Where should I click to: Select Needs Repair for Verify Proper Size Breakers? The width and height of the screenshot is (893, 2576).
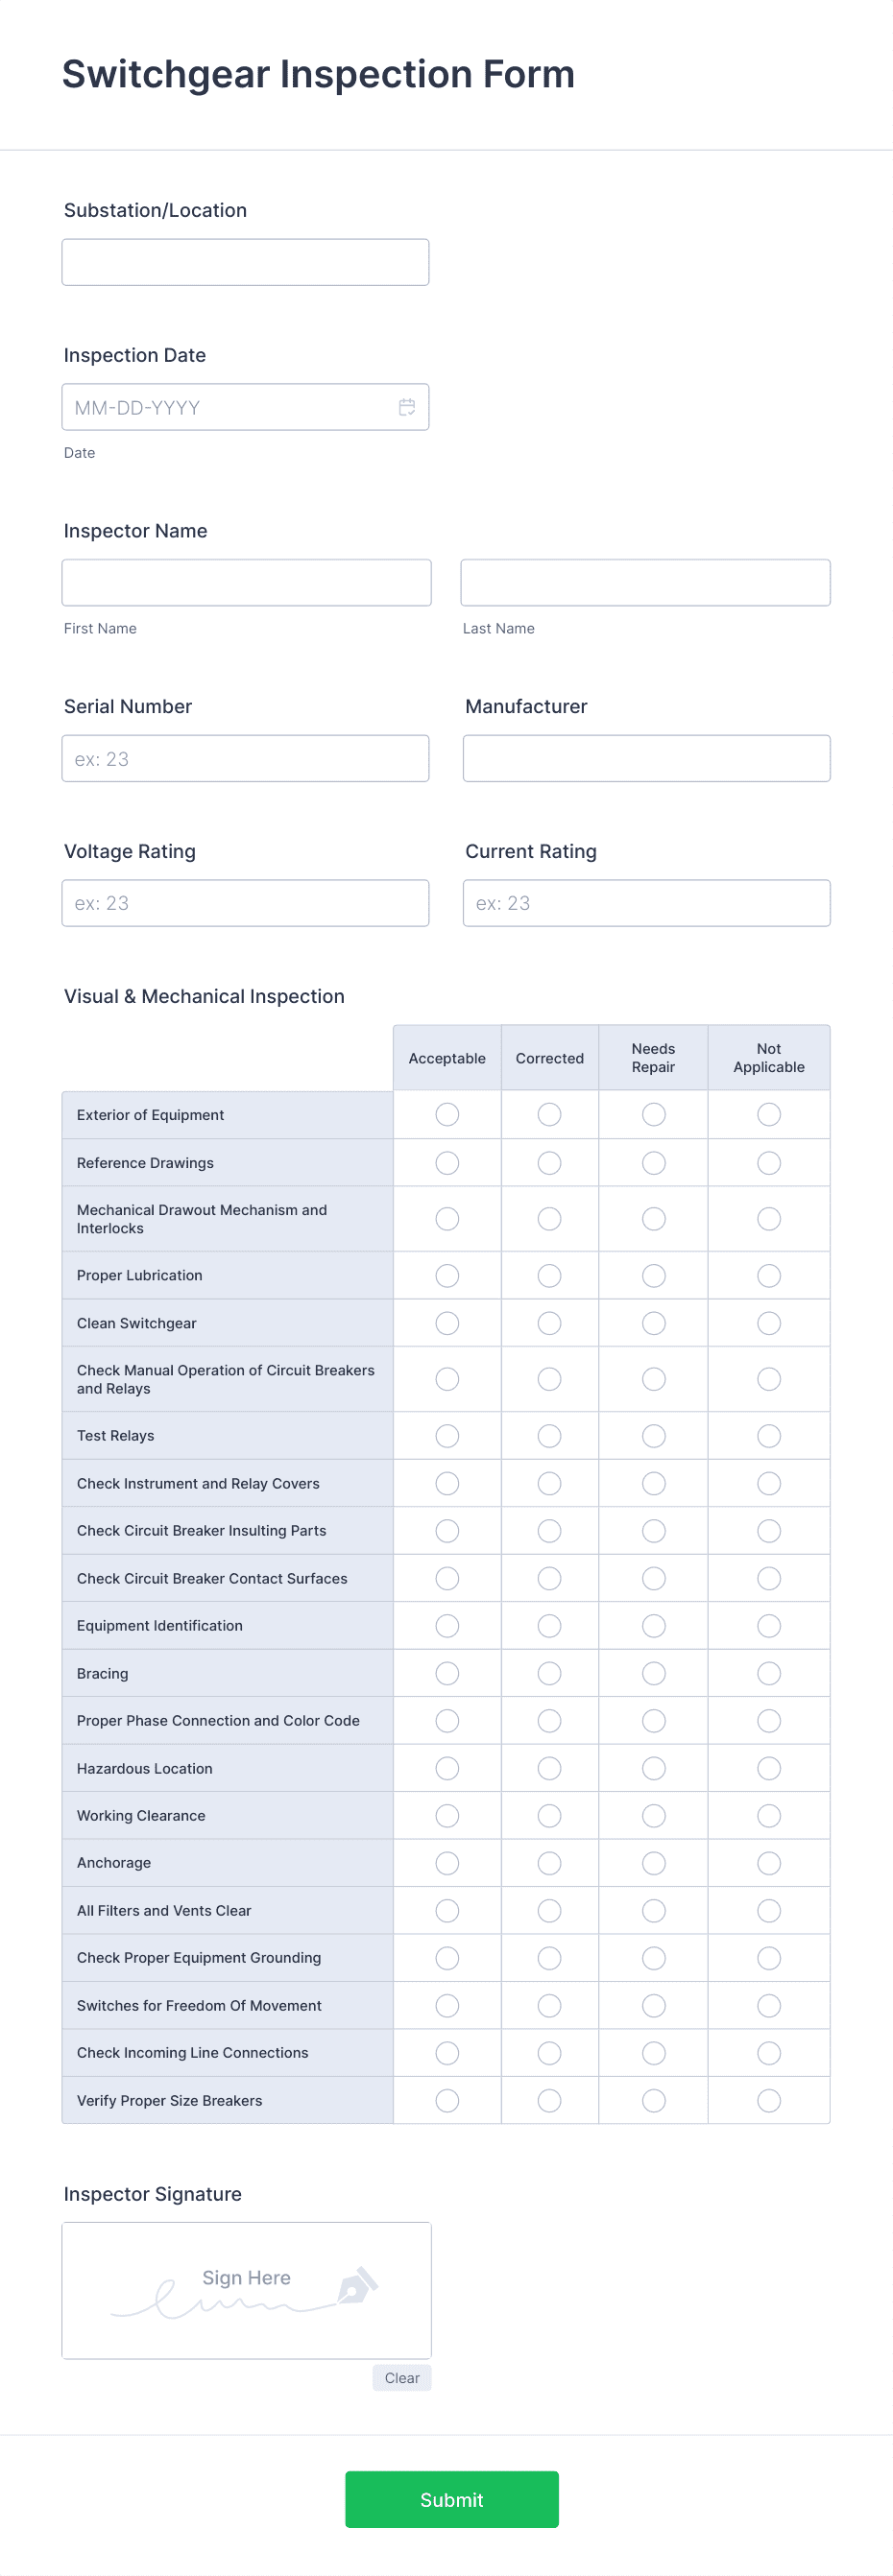(x=652, y=2100)
